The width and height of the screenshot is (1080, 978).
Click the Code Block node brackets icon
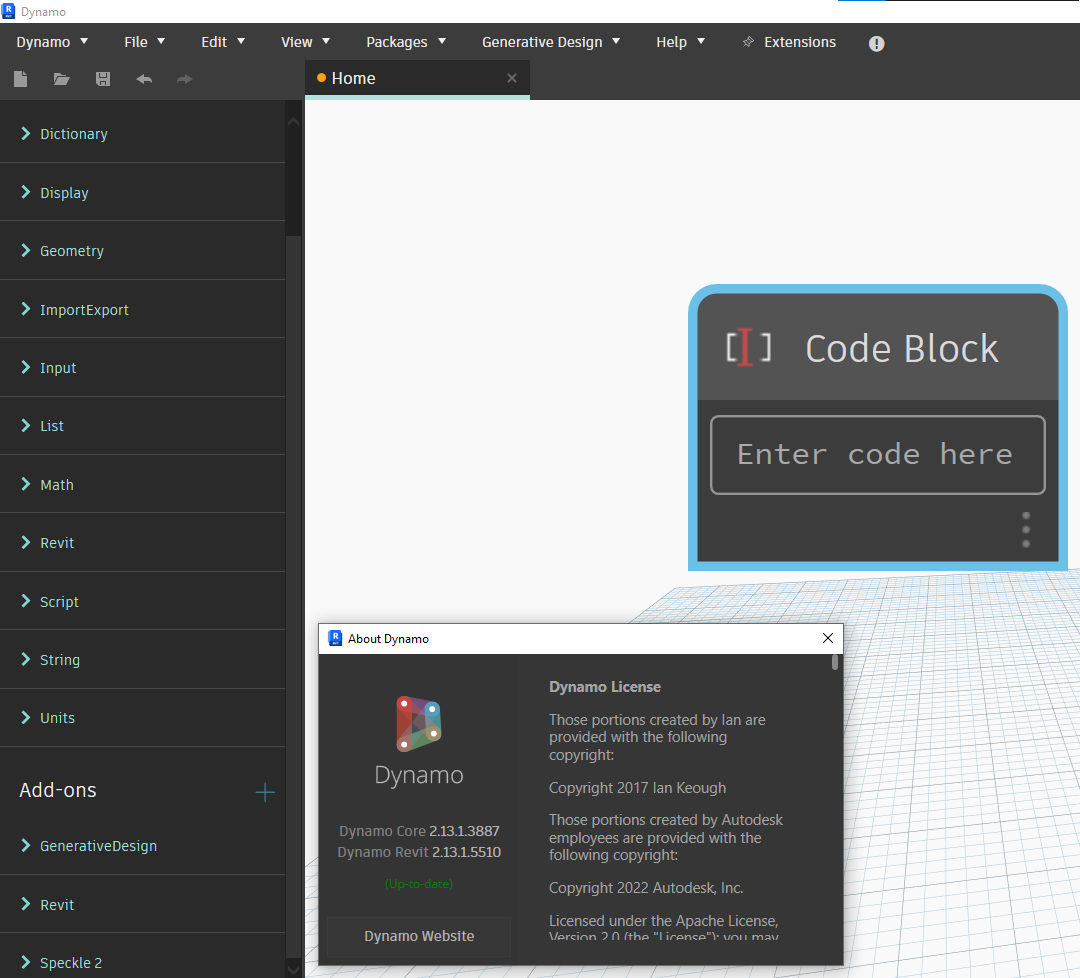pyautogui.click(x=748, y=347)
